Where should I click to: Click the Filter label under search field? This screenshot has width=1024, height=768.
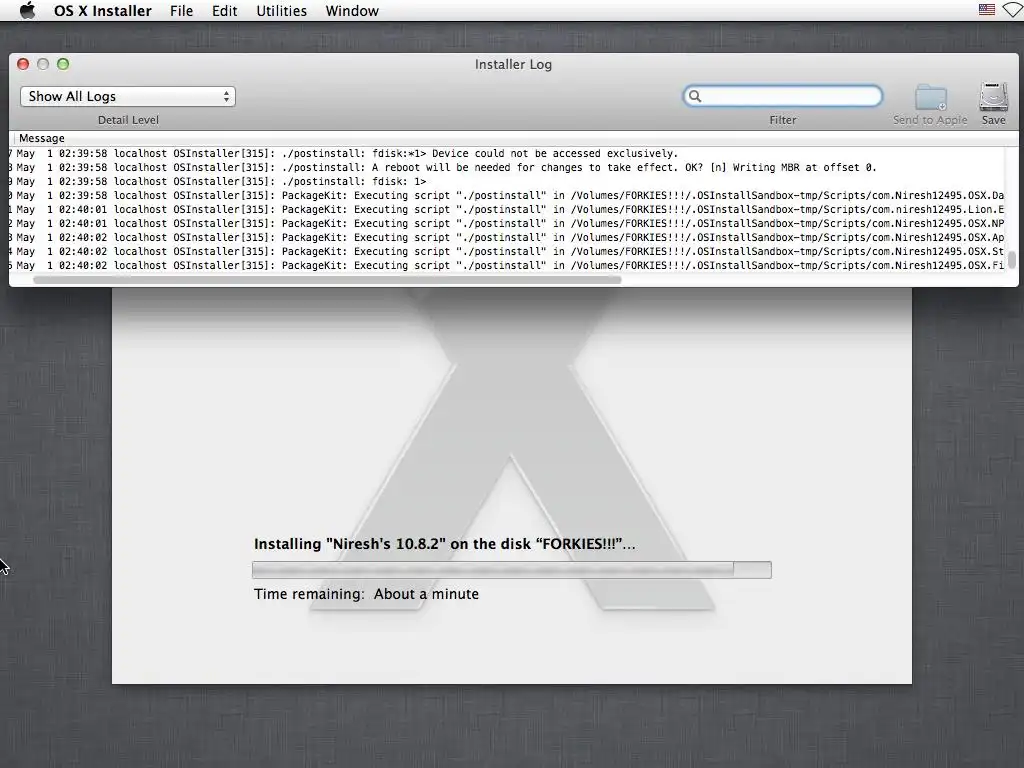click(x=782, y=120)
